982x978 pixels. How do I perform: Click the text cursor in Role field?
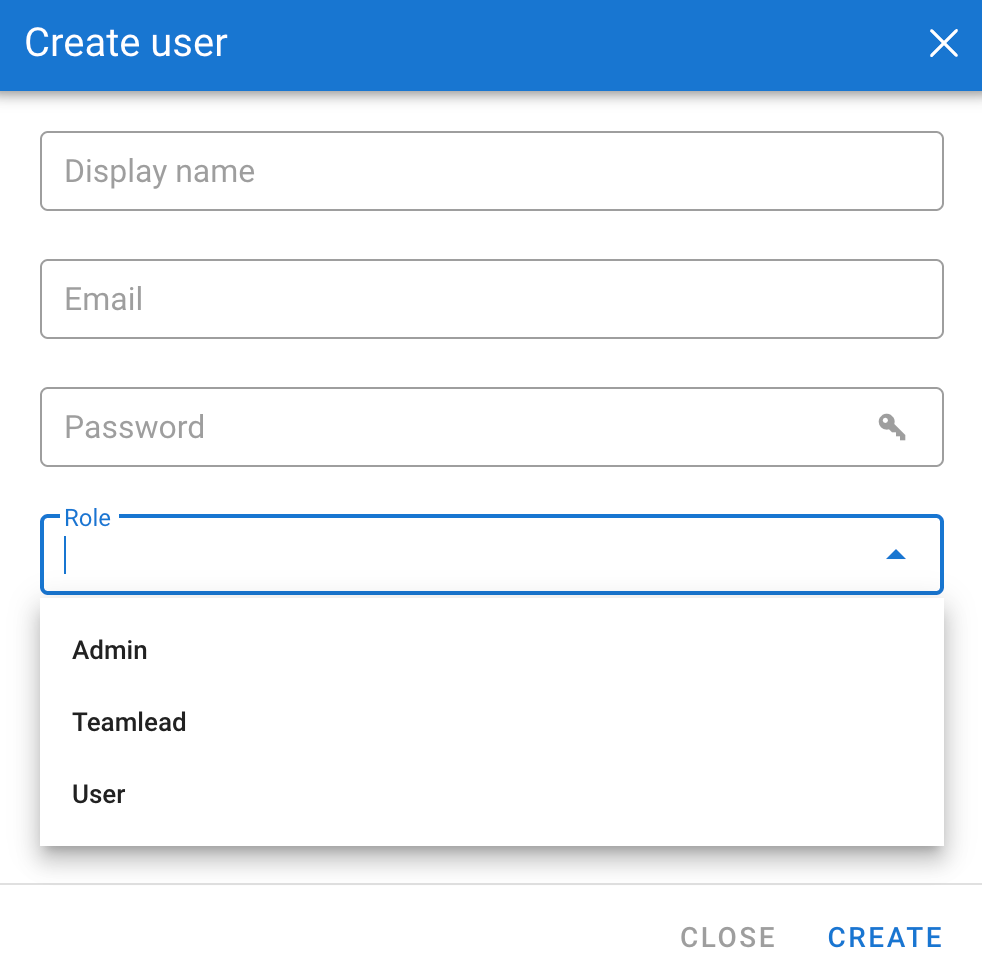pyautogui.click(x=65, y=555)
